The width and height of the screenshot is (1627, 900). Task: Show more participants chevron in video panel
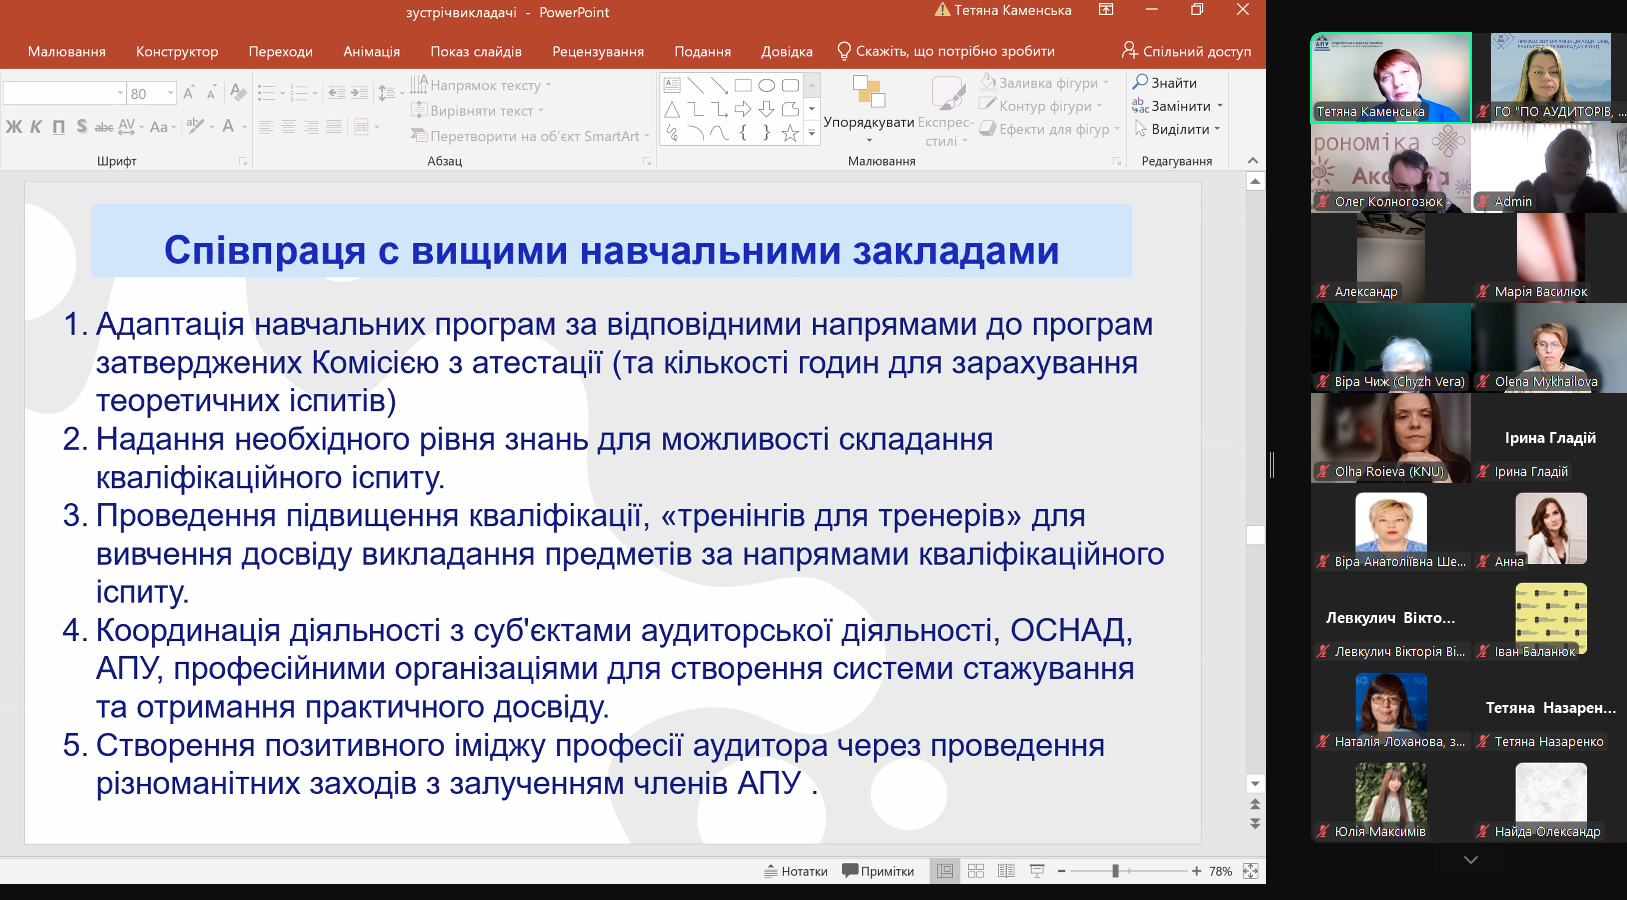[x=1470, y=860]
